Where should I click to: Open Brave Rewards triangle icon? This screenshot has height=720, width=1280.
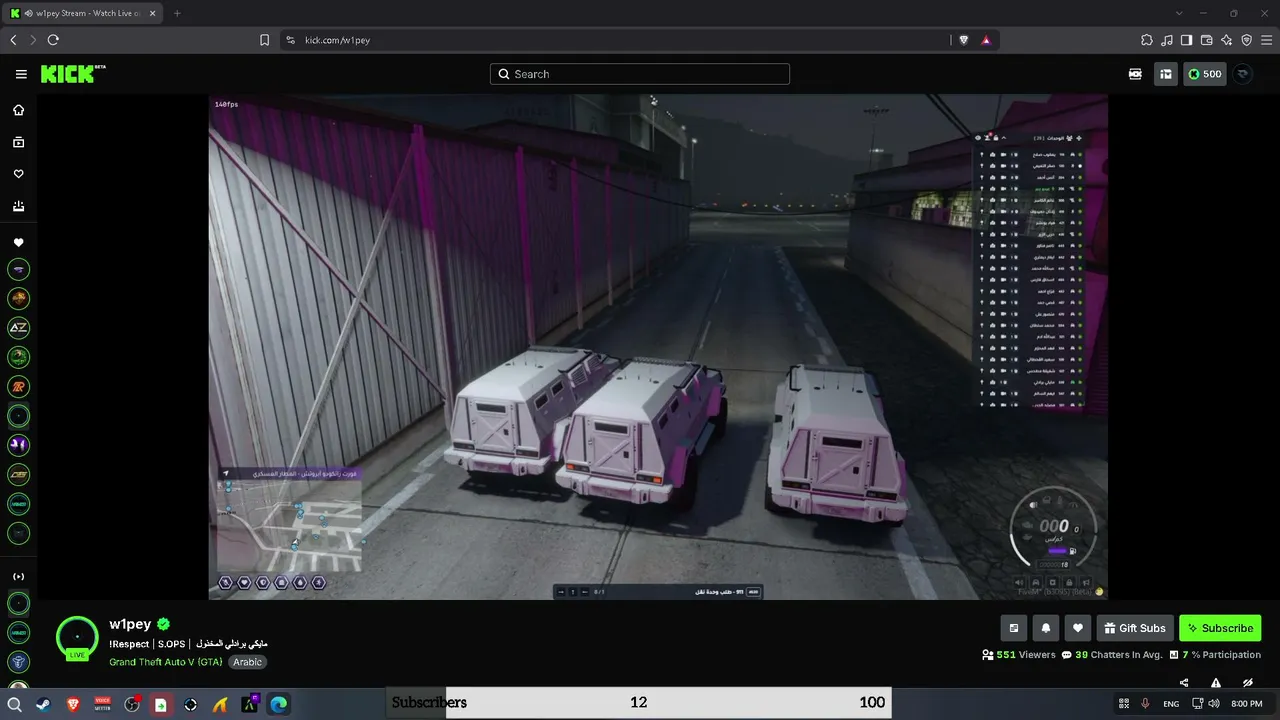coord(986,40)
